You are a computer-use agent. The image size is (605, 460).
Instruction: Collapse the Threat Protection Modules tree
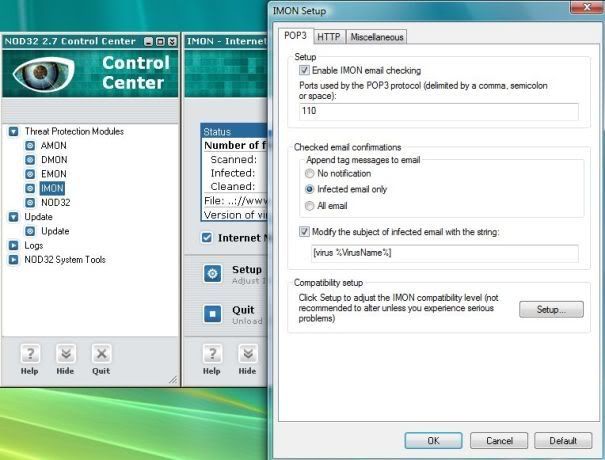tap(13, 131)
